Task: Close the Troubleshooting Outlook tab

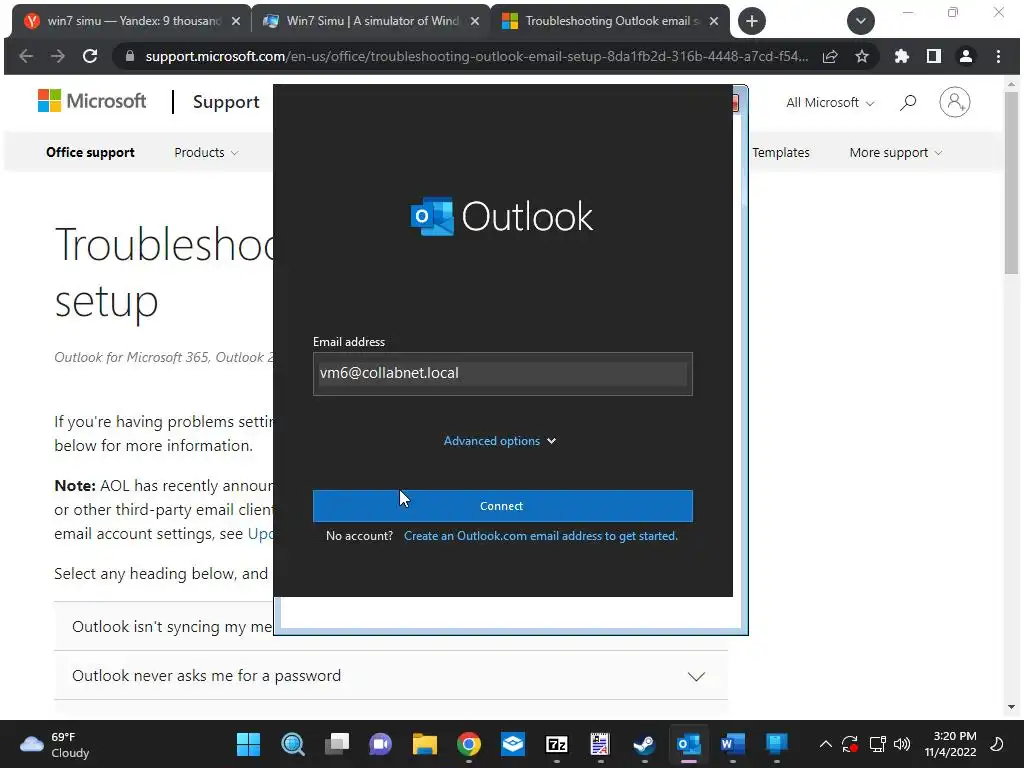Action: pos(714,21)
